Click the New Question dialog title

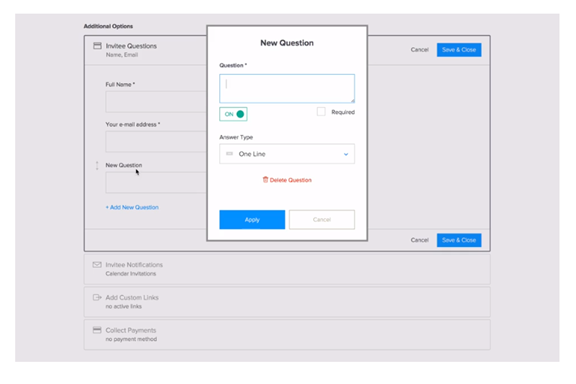click(x=287, y=43)
